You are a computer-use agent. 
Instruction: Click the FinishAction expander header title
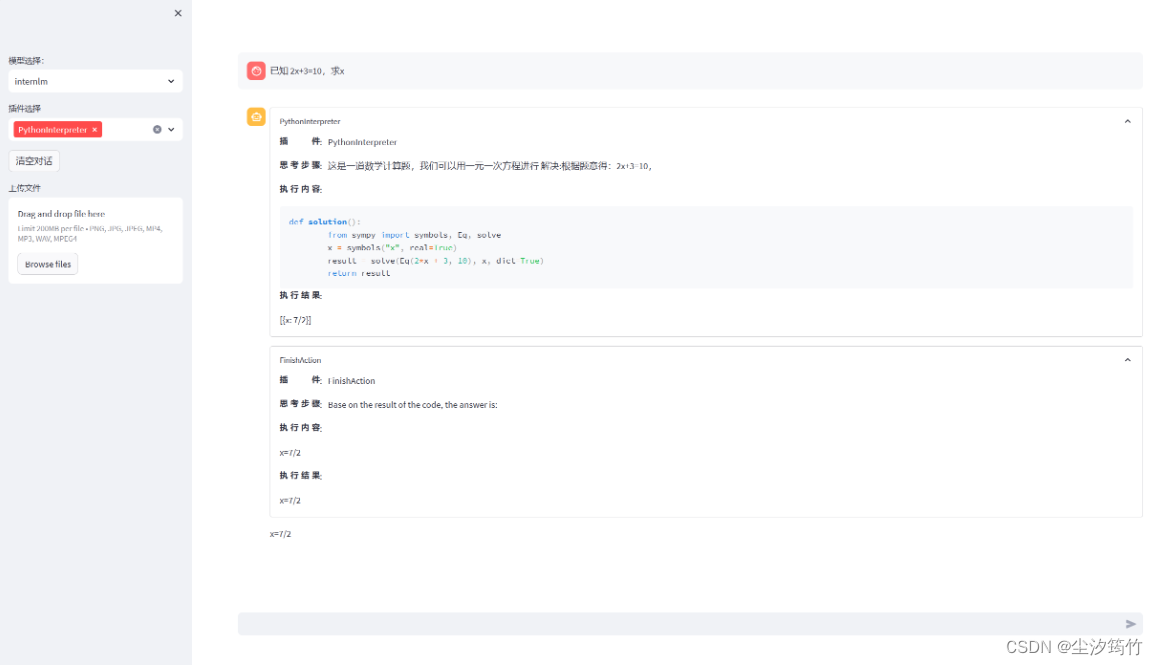pyautogui.click(x=300, y=360)
